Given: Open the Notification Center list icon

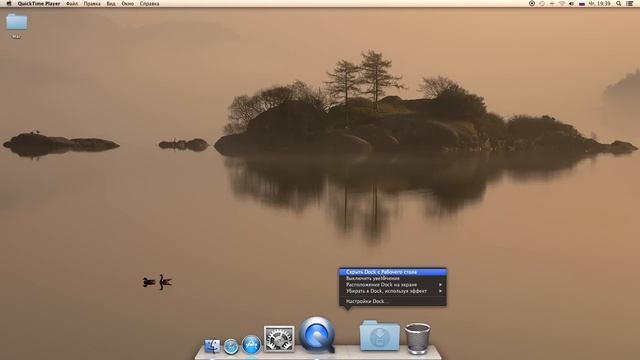Looking at the screenshot, I should pos(630,3).
